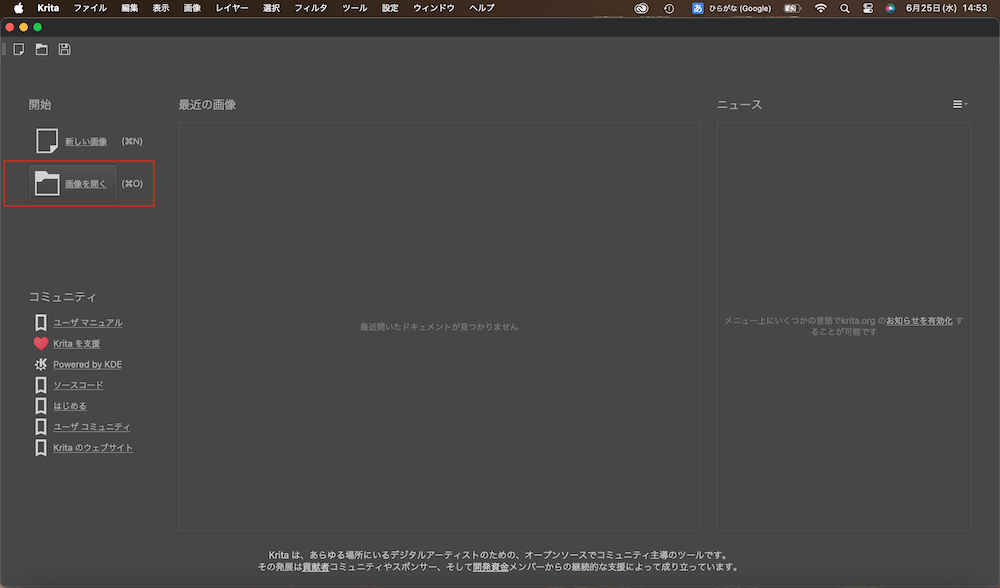Open the 編集 menu

(x=129, y=8)
